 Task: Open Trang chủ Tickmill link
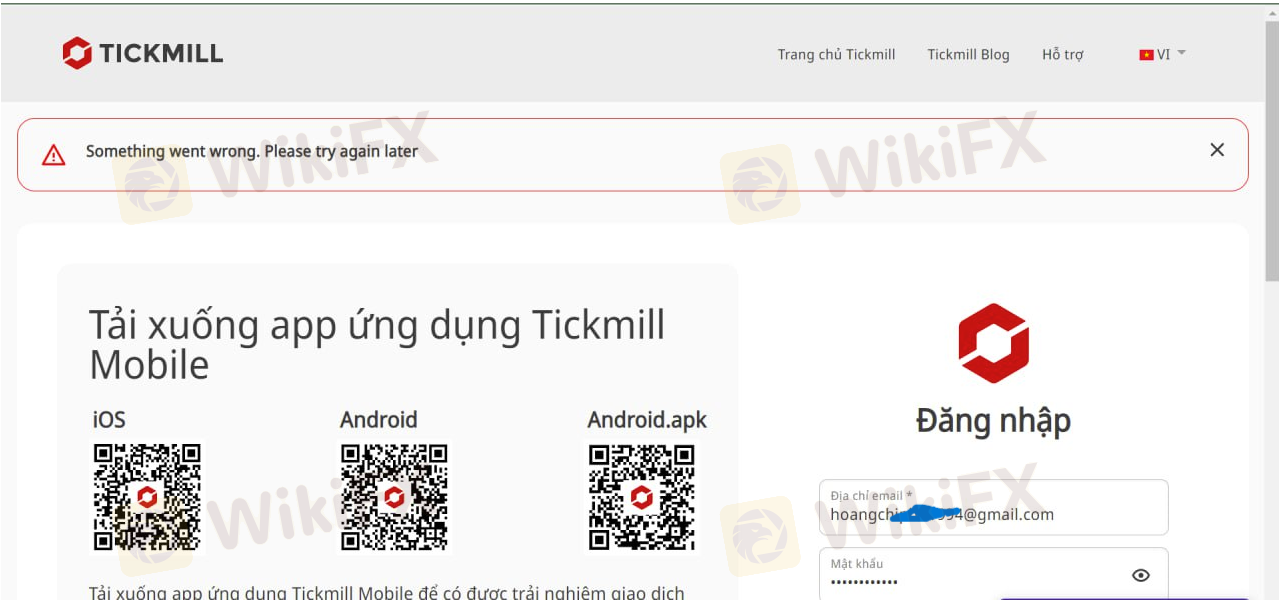point(836,55)
